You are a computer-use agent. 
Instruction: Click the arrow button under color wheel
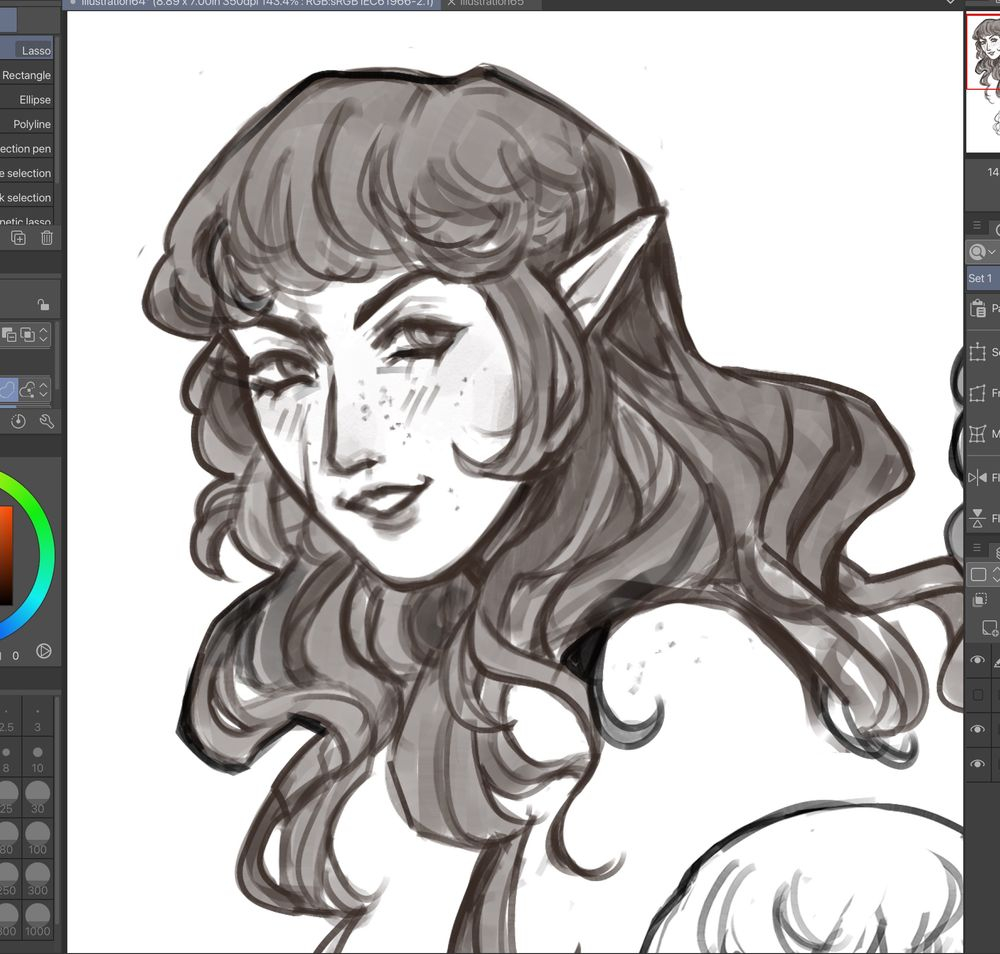point(43,651)
